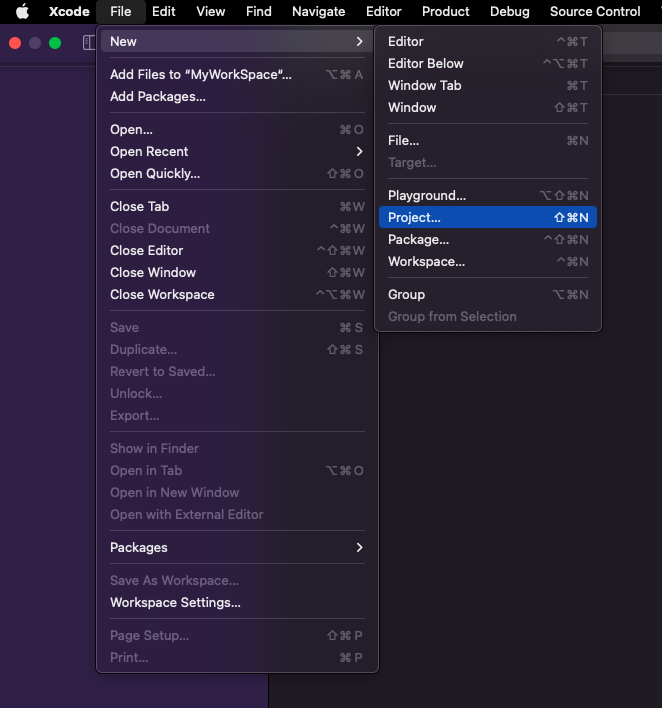Viewport: 662px width, 708px height.
Task: Choose Add Files to "MyWorkSpace"…
Action: click(237, 75)
